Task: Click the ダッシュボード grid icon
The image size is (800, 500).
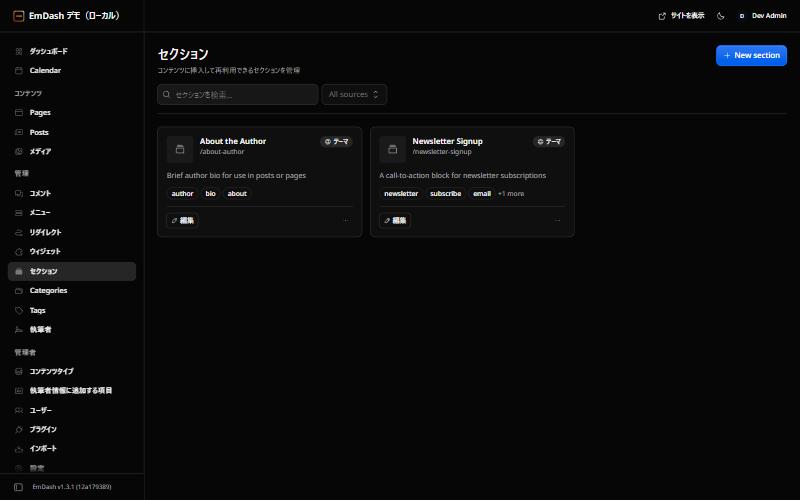Action: 19,51
